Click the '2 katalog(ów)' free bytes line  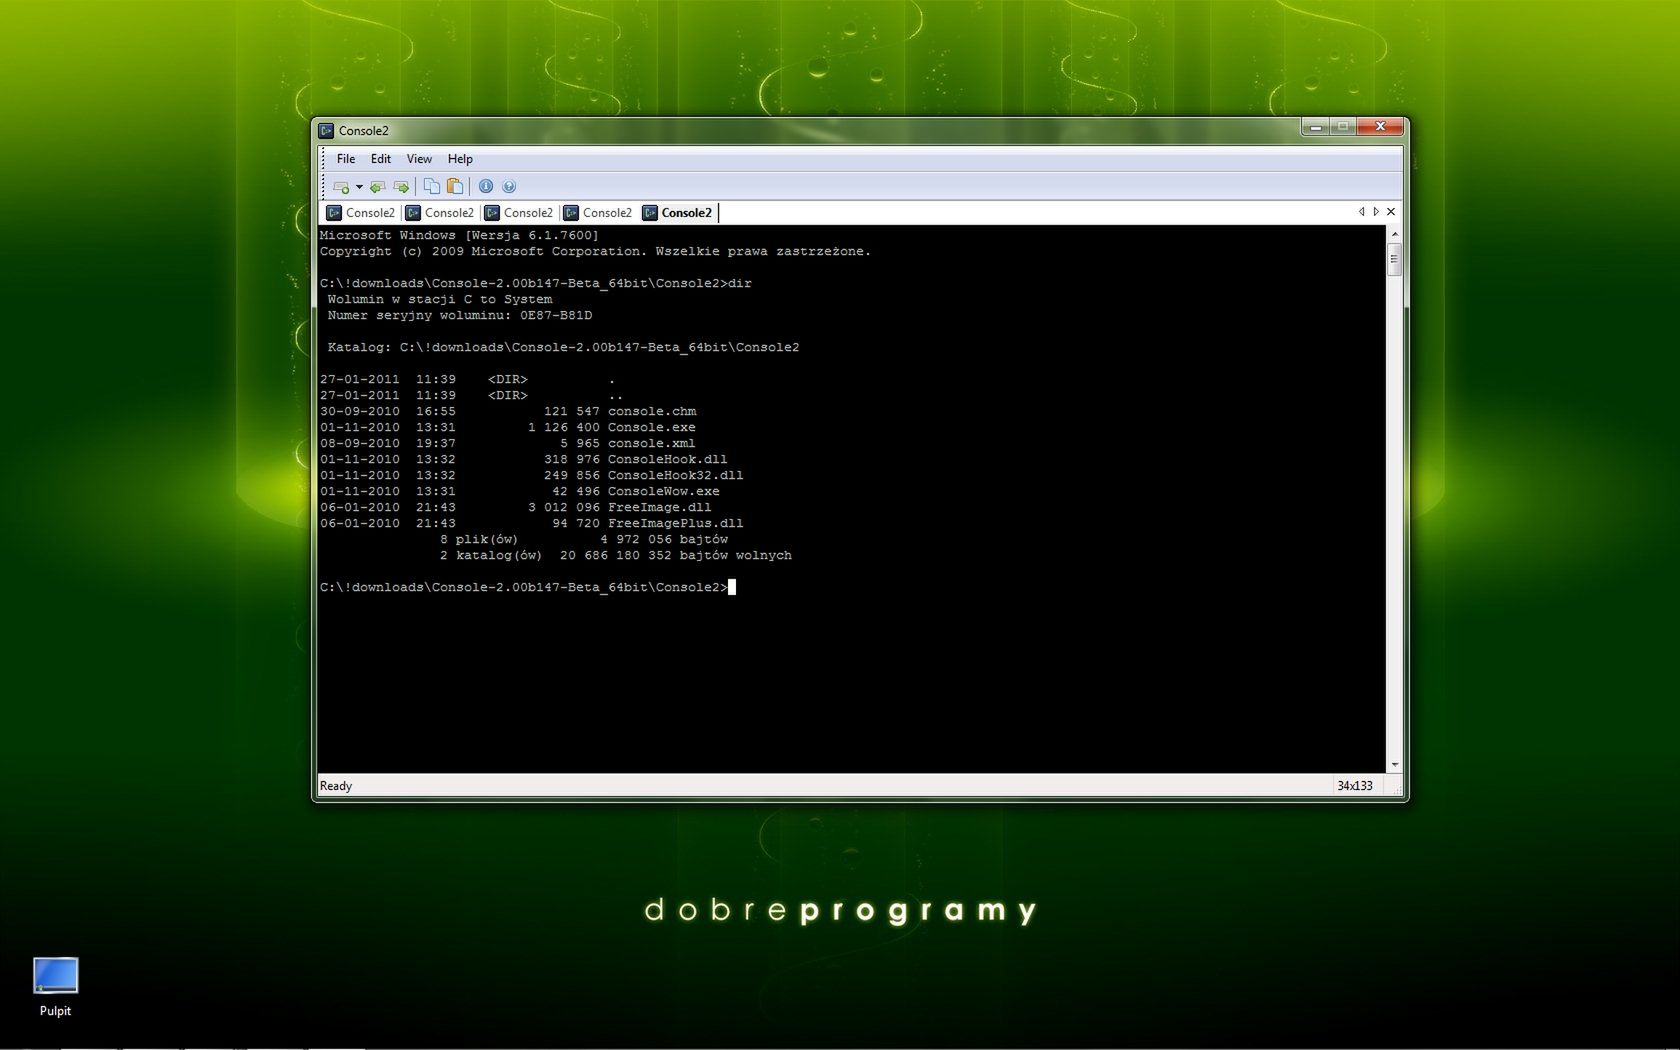click(616, 555)
